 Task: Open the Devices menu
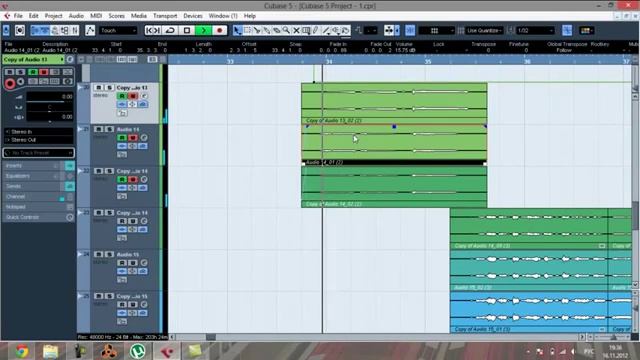click(193, 16)
